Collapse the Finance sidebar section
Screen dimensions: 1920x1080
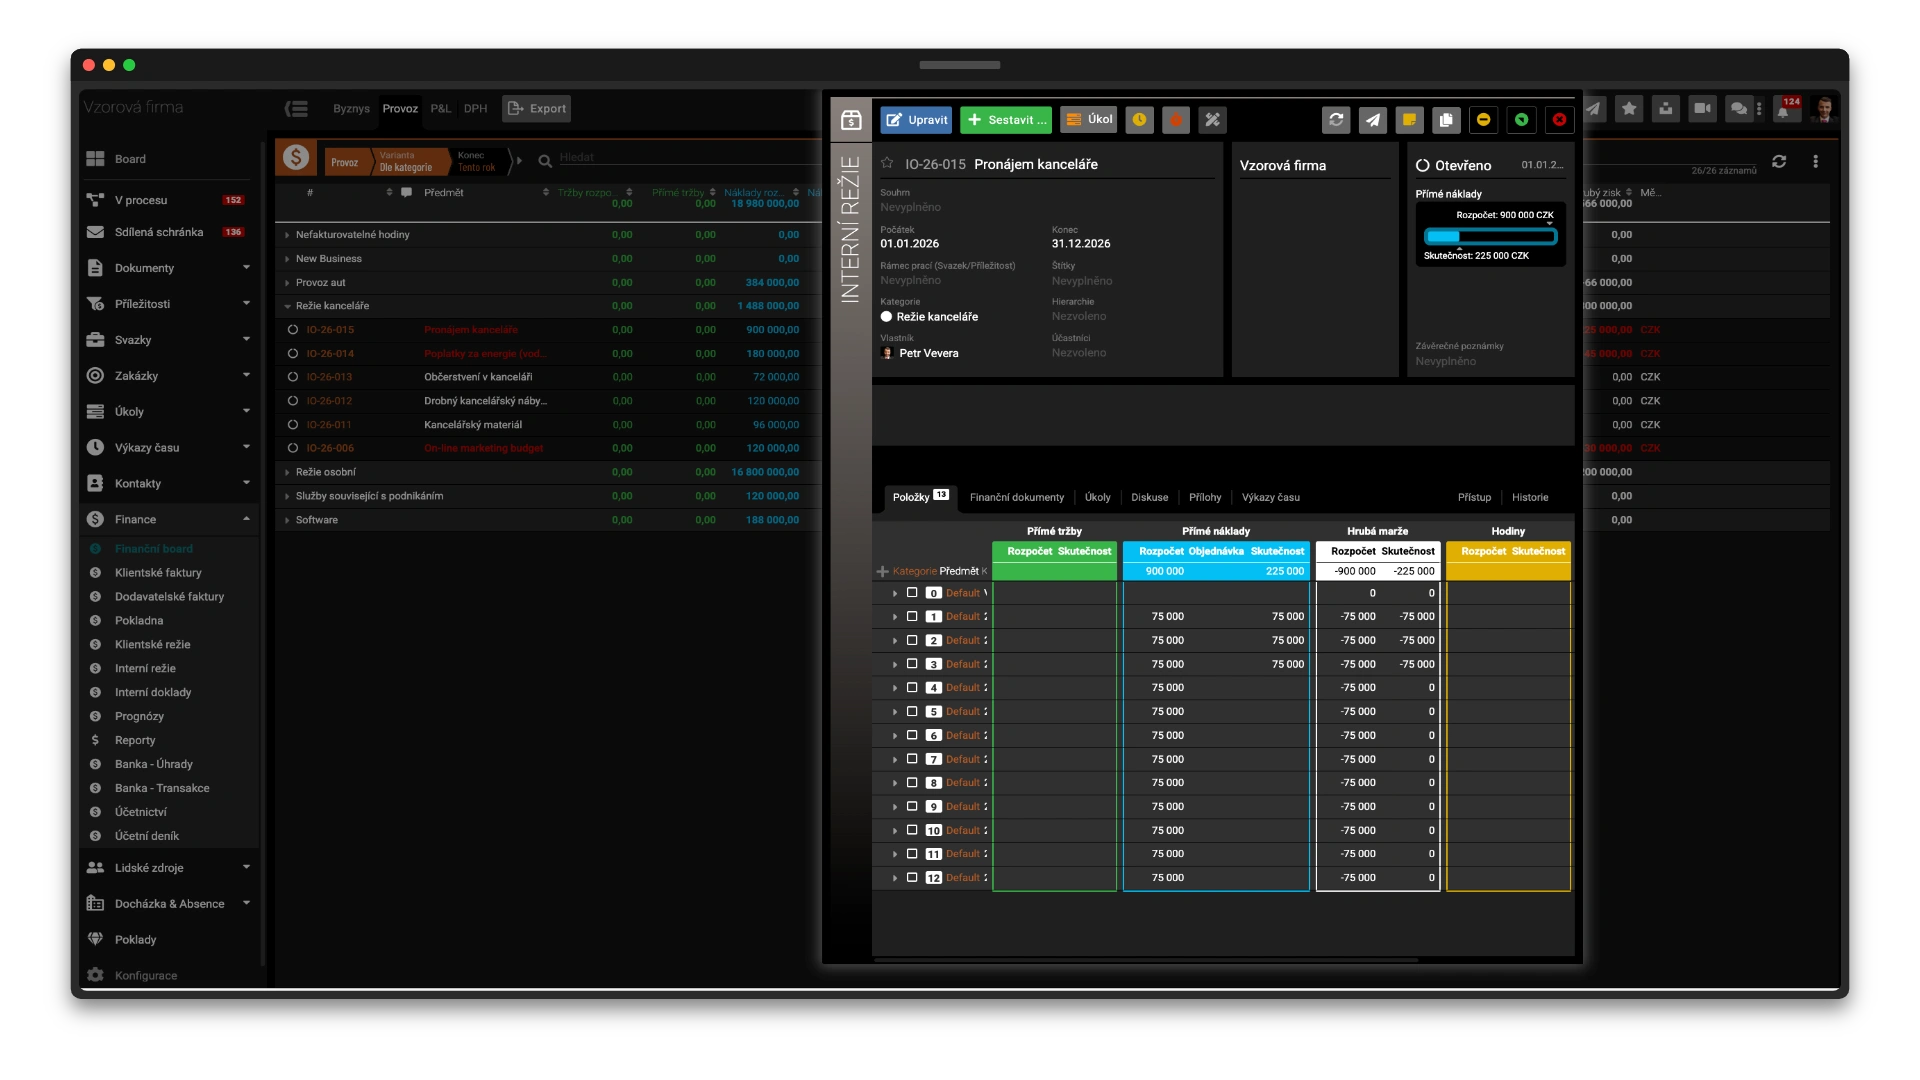(x=246, y=519)
